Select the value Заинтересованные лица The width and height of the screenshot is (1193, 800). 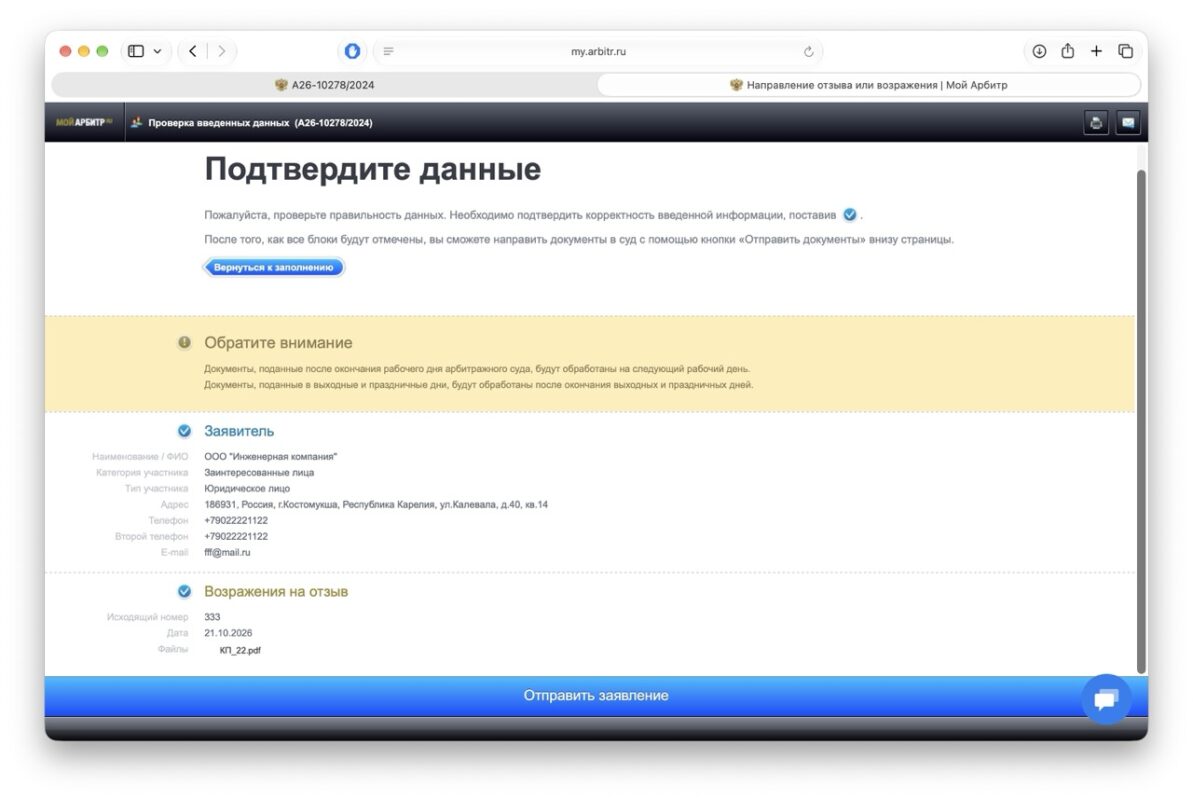259,473
